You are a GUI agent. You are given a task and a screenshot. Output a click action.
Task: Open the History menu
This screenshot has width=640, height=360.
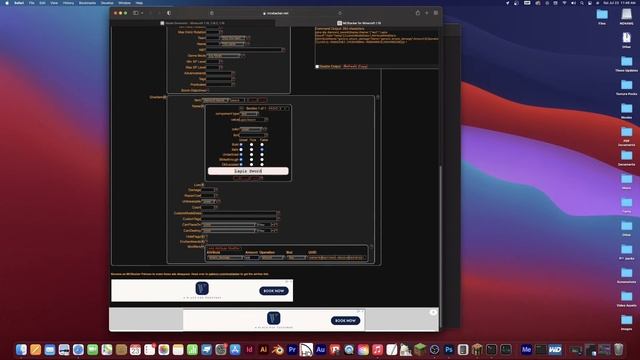click(68, 3)
